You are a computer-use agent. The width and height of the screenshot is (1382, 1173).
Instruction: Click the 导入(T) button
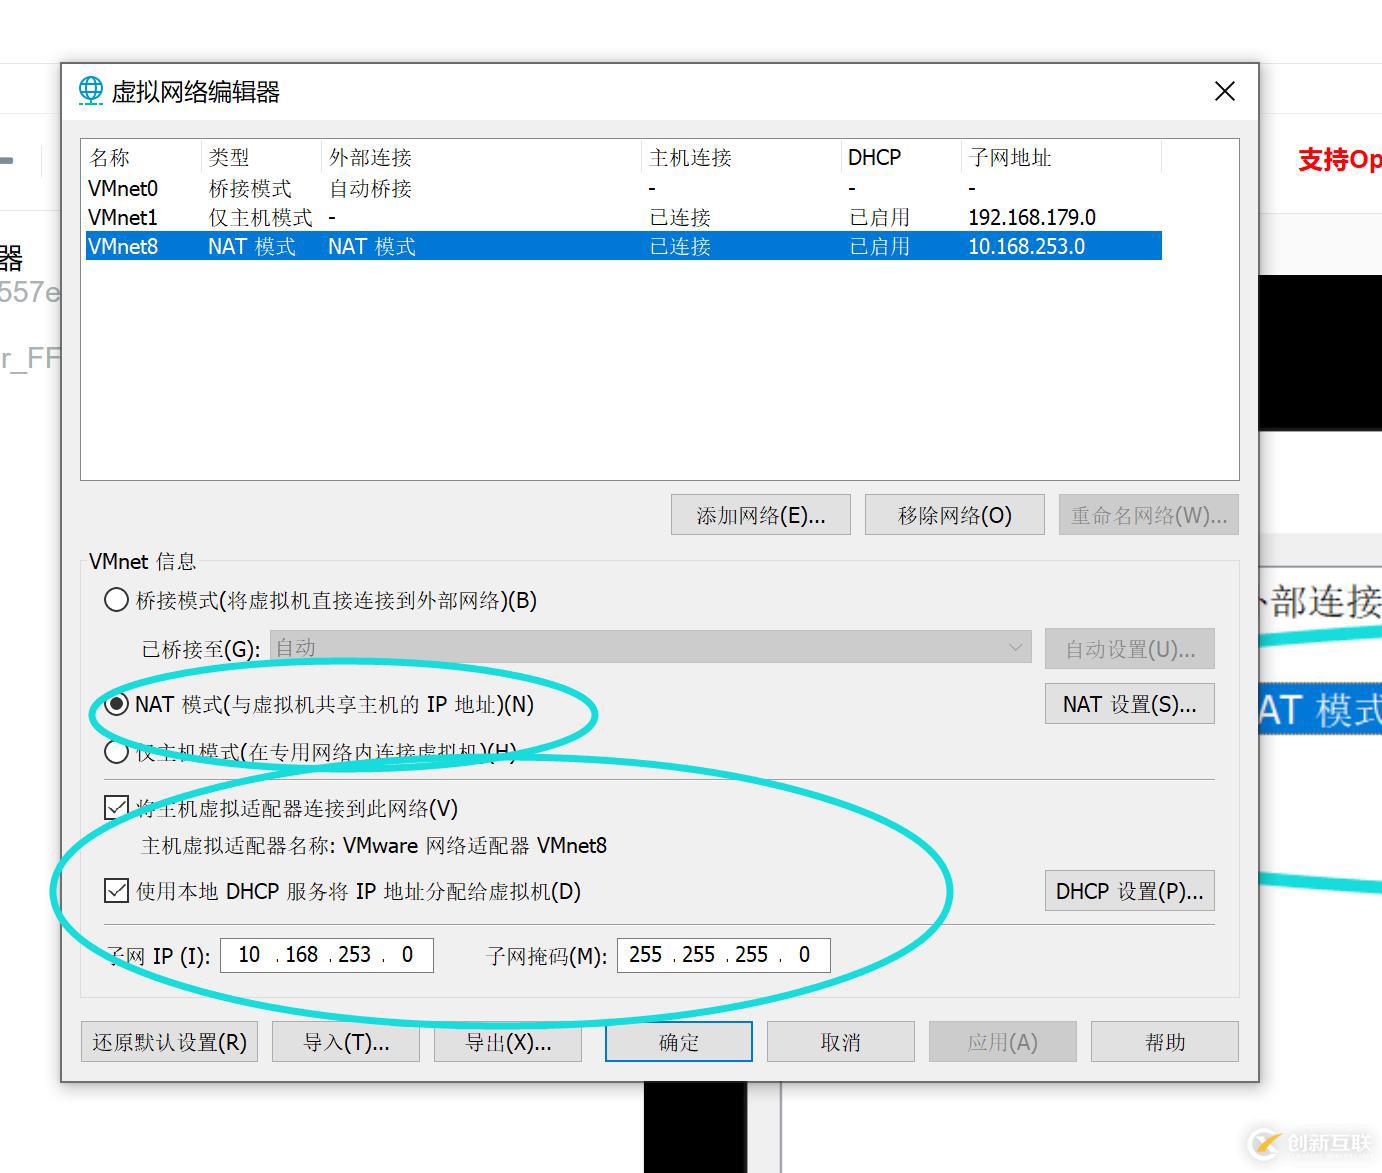point(345,1041)
